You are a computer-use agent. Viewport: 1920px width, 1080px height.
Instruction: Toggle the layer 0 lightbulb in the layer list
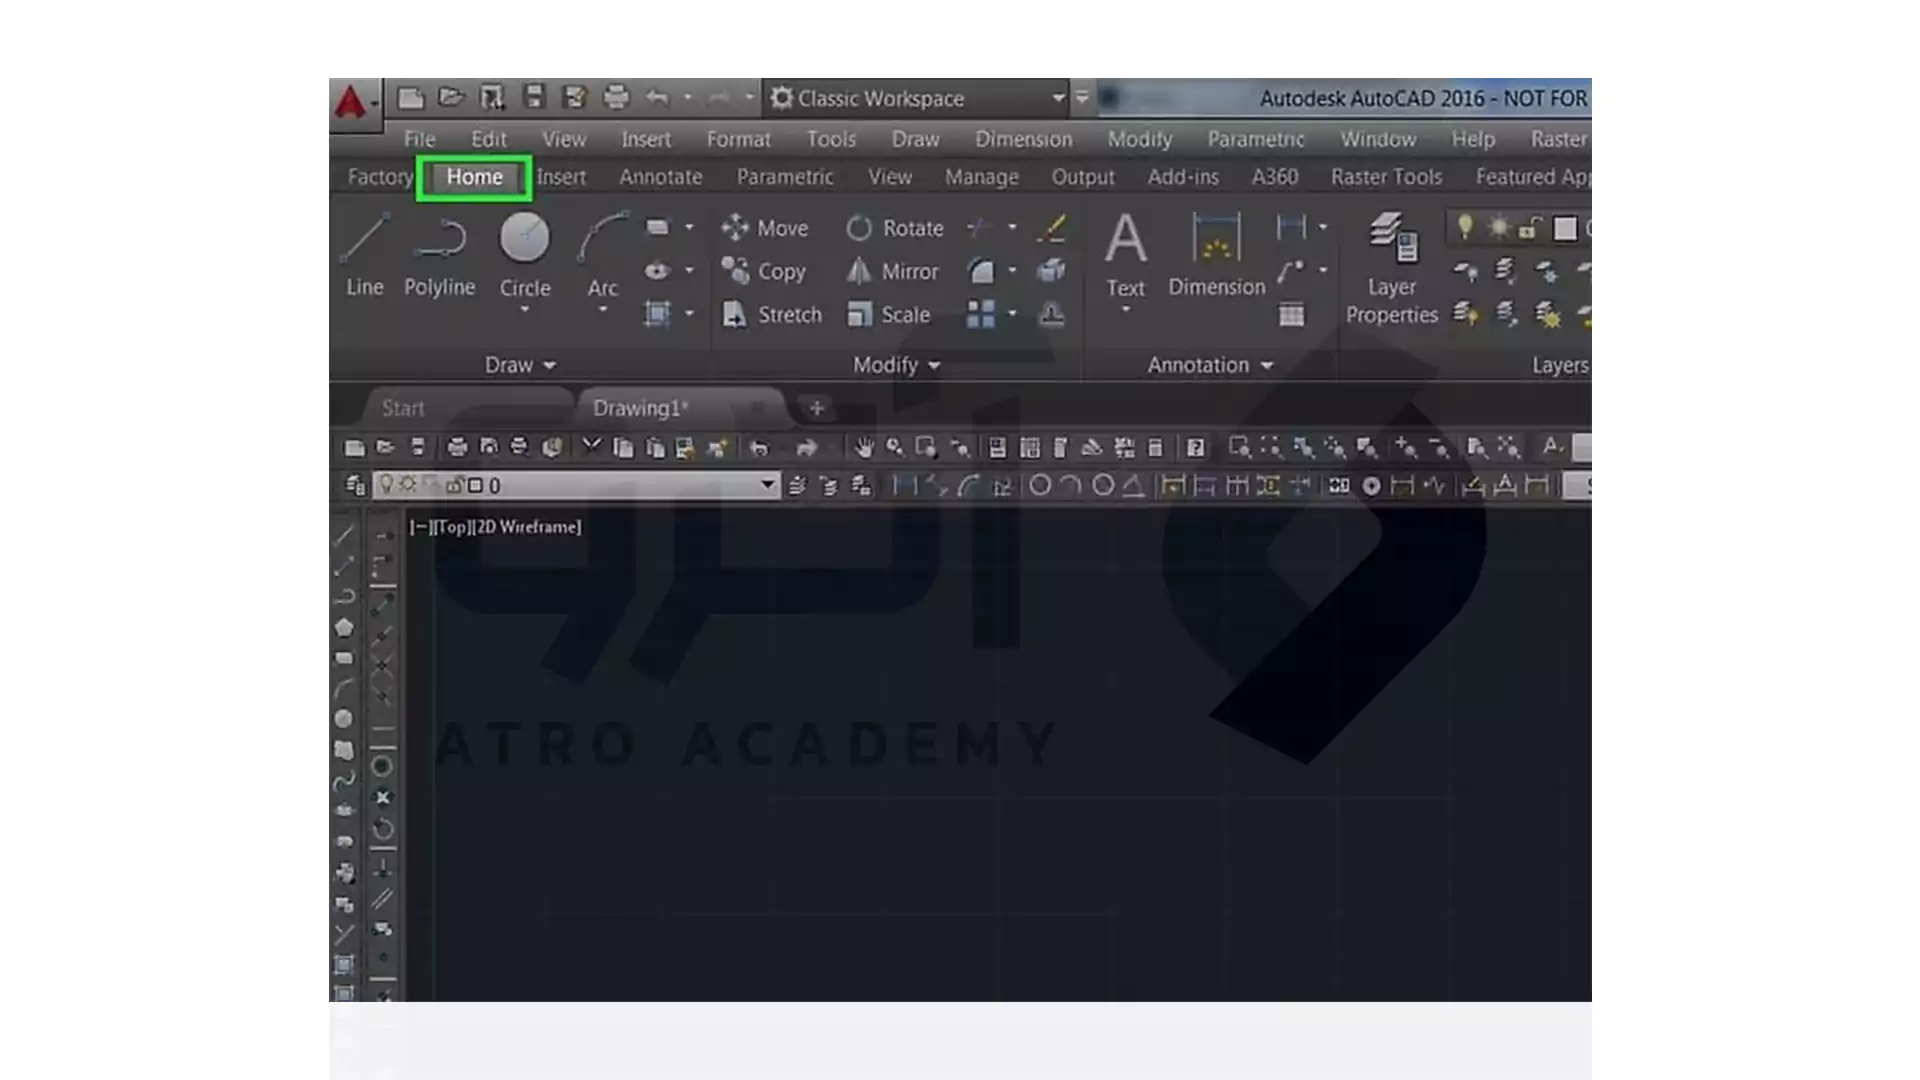(x=386, y=485)
